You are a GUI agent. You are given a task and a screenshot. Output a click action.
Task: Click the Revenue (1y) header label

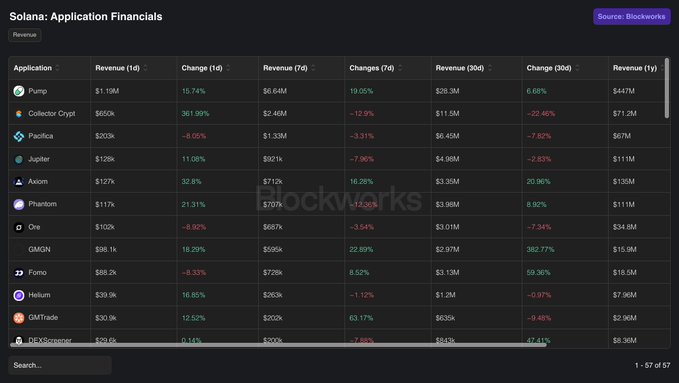[x=634, y=68]
